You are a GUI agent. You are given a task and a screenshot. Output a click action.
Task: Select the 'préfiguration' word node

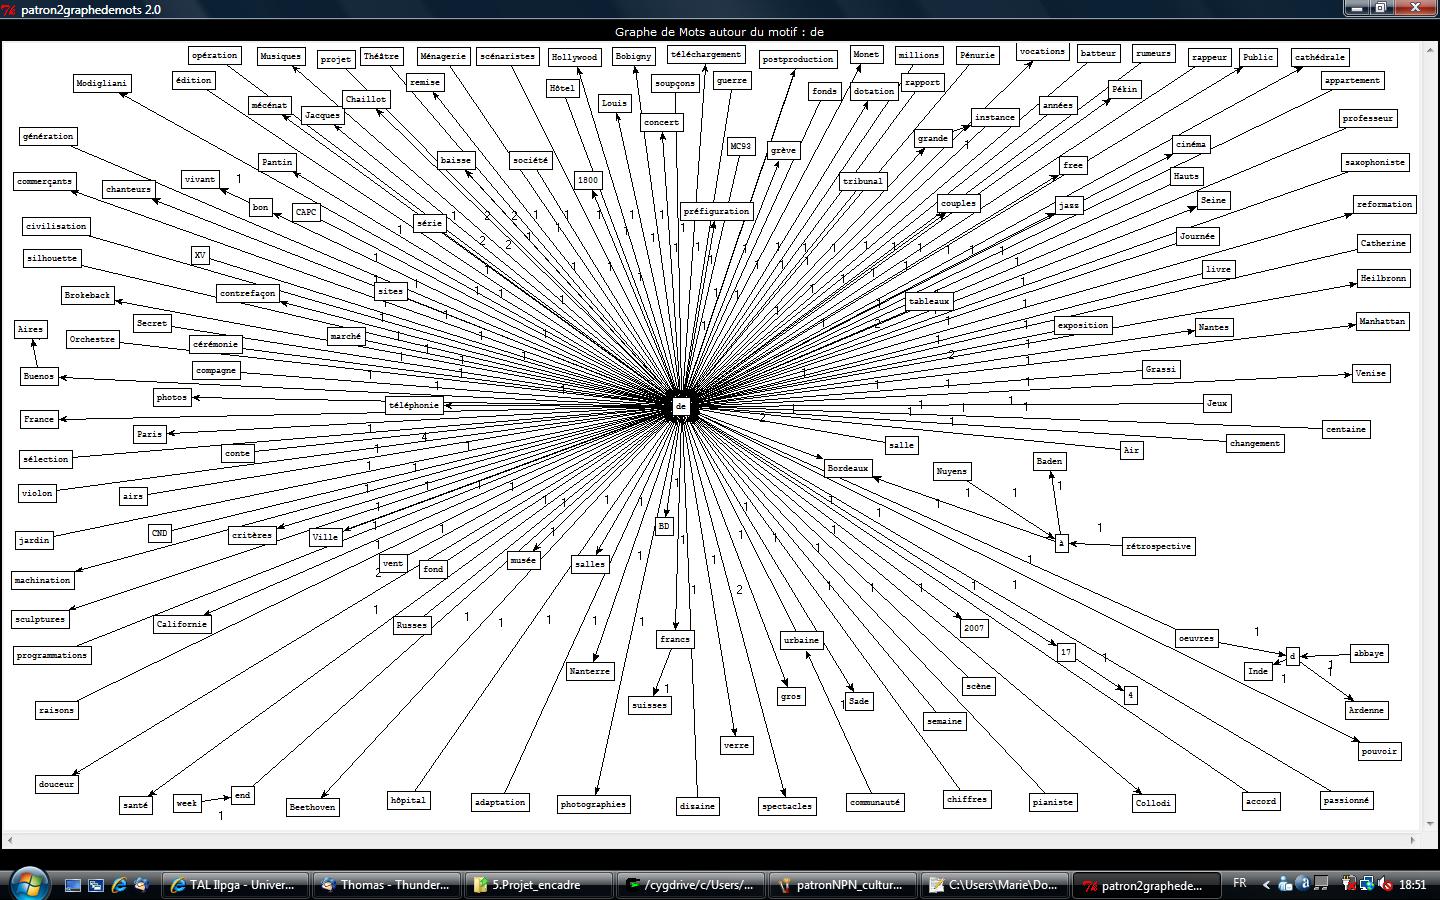tap(716, 211)
